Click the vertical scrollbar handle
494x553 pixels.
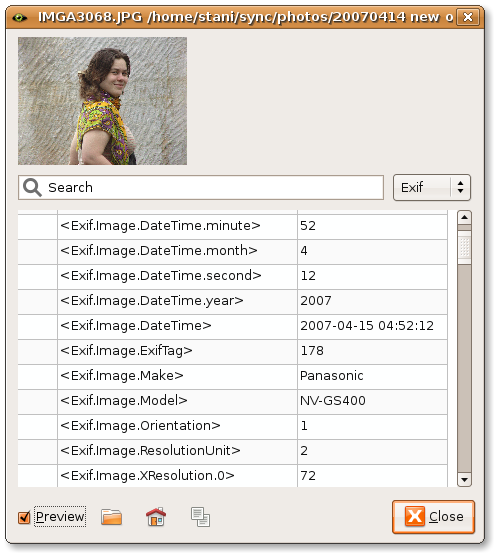coord(464,247)
